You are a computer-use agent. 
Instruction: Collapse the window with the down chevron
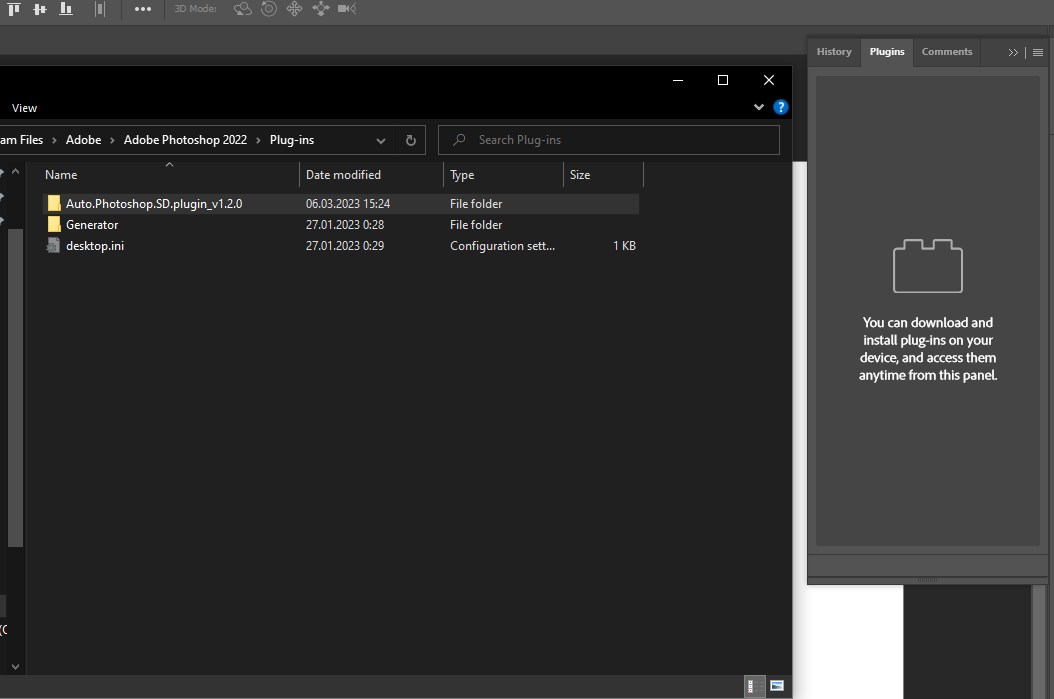758,106
